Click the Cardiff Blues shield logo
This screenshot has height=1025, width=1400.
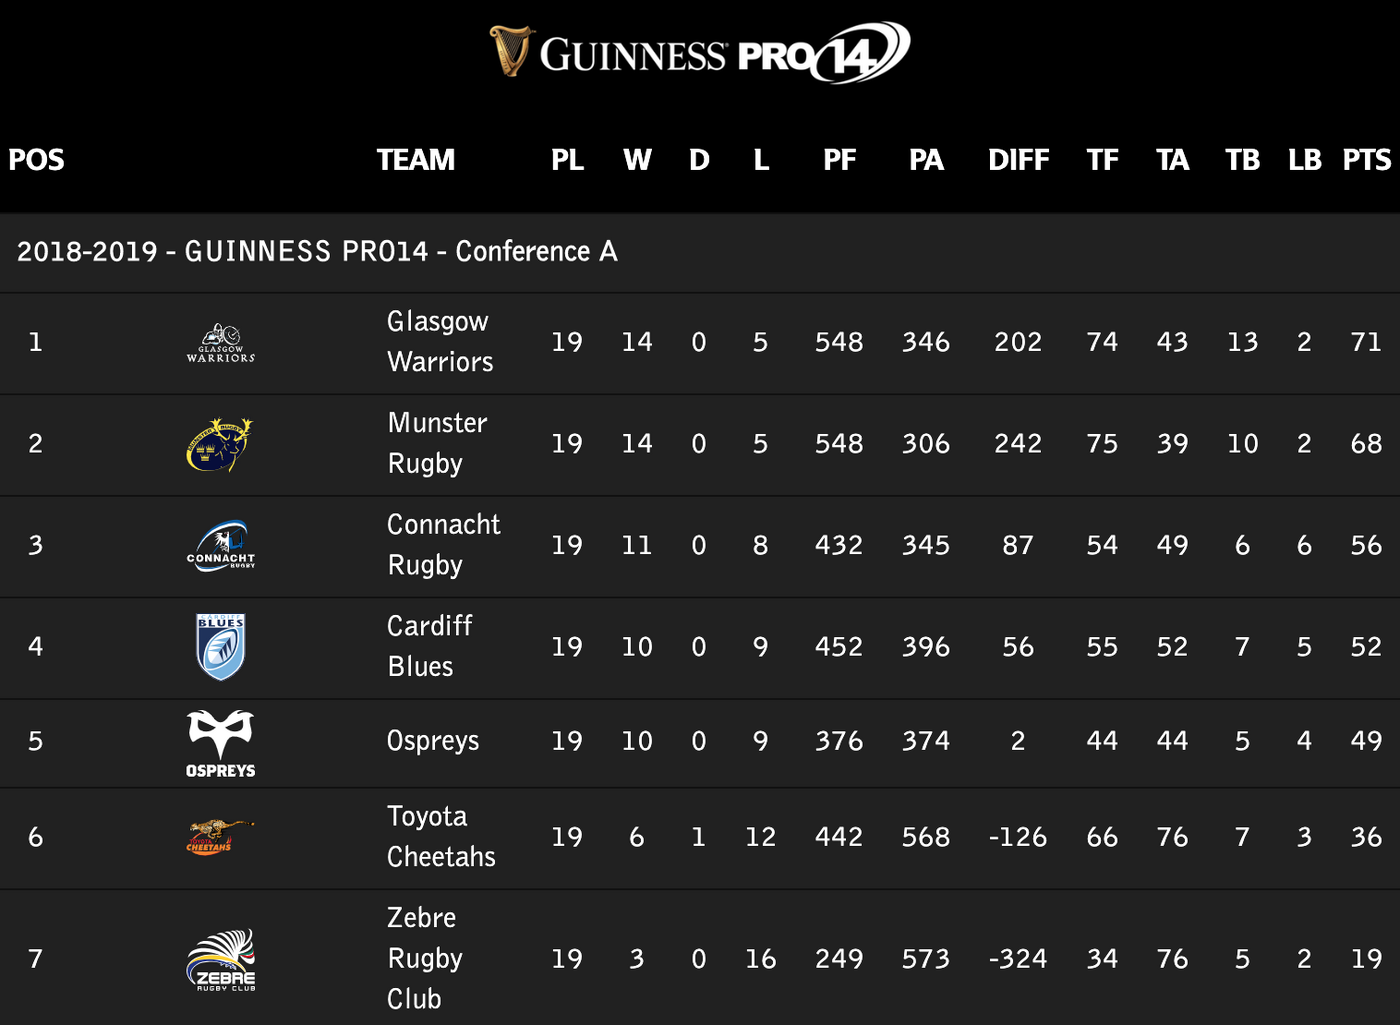(x=221, y=647)
